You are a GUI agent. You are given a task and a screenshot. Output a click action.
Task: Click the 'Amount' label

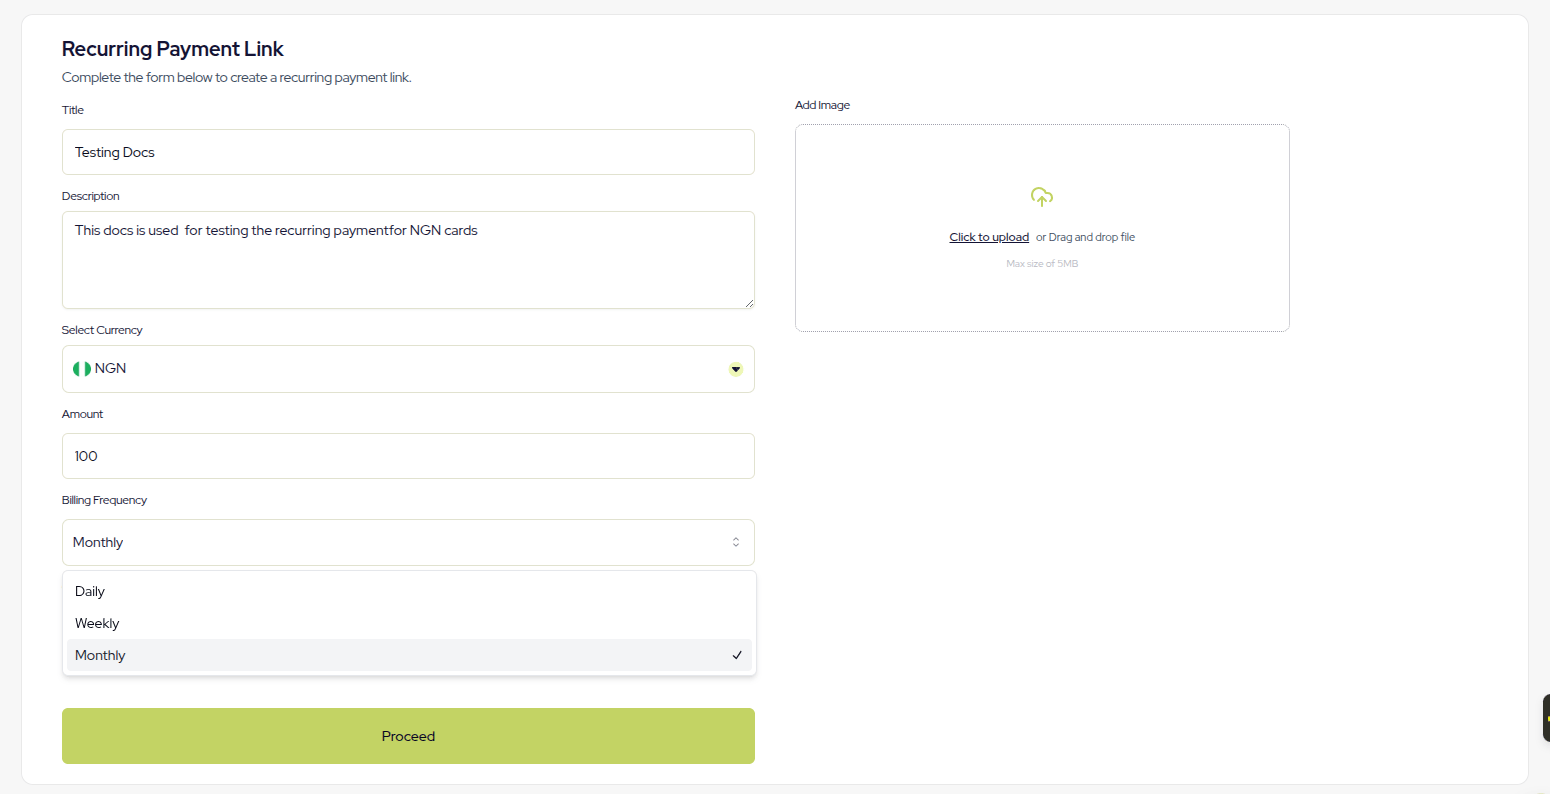point(82,414)
